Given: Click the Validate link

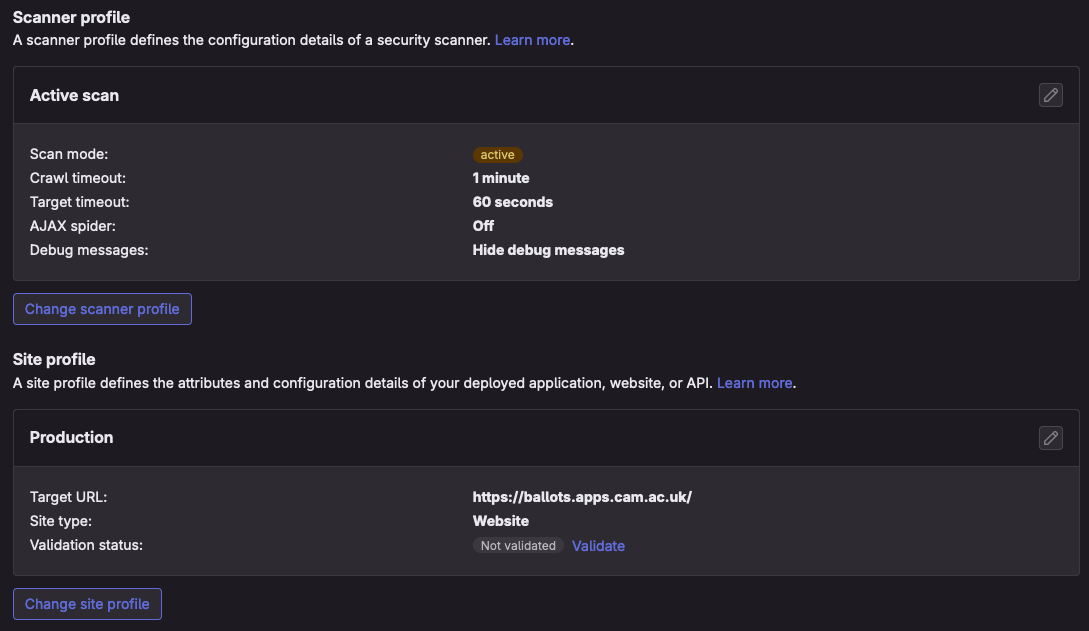Looking at the screenshot, I should pyautogui.click(x=598, y=546).
